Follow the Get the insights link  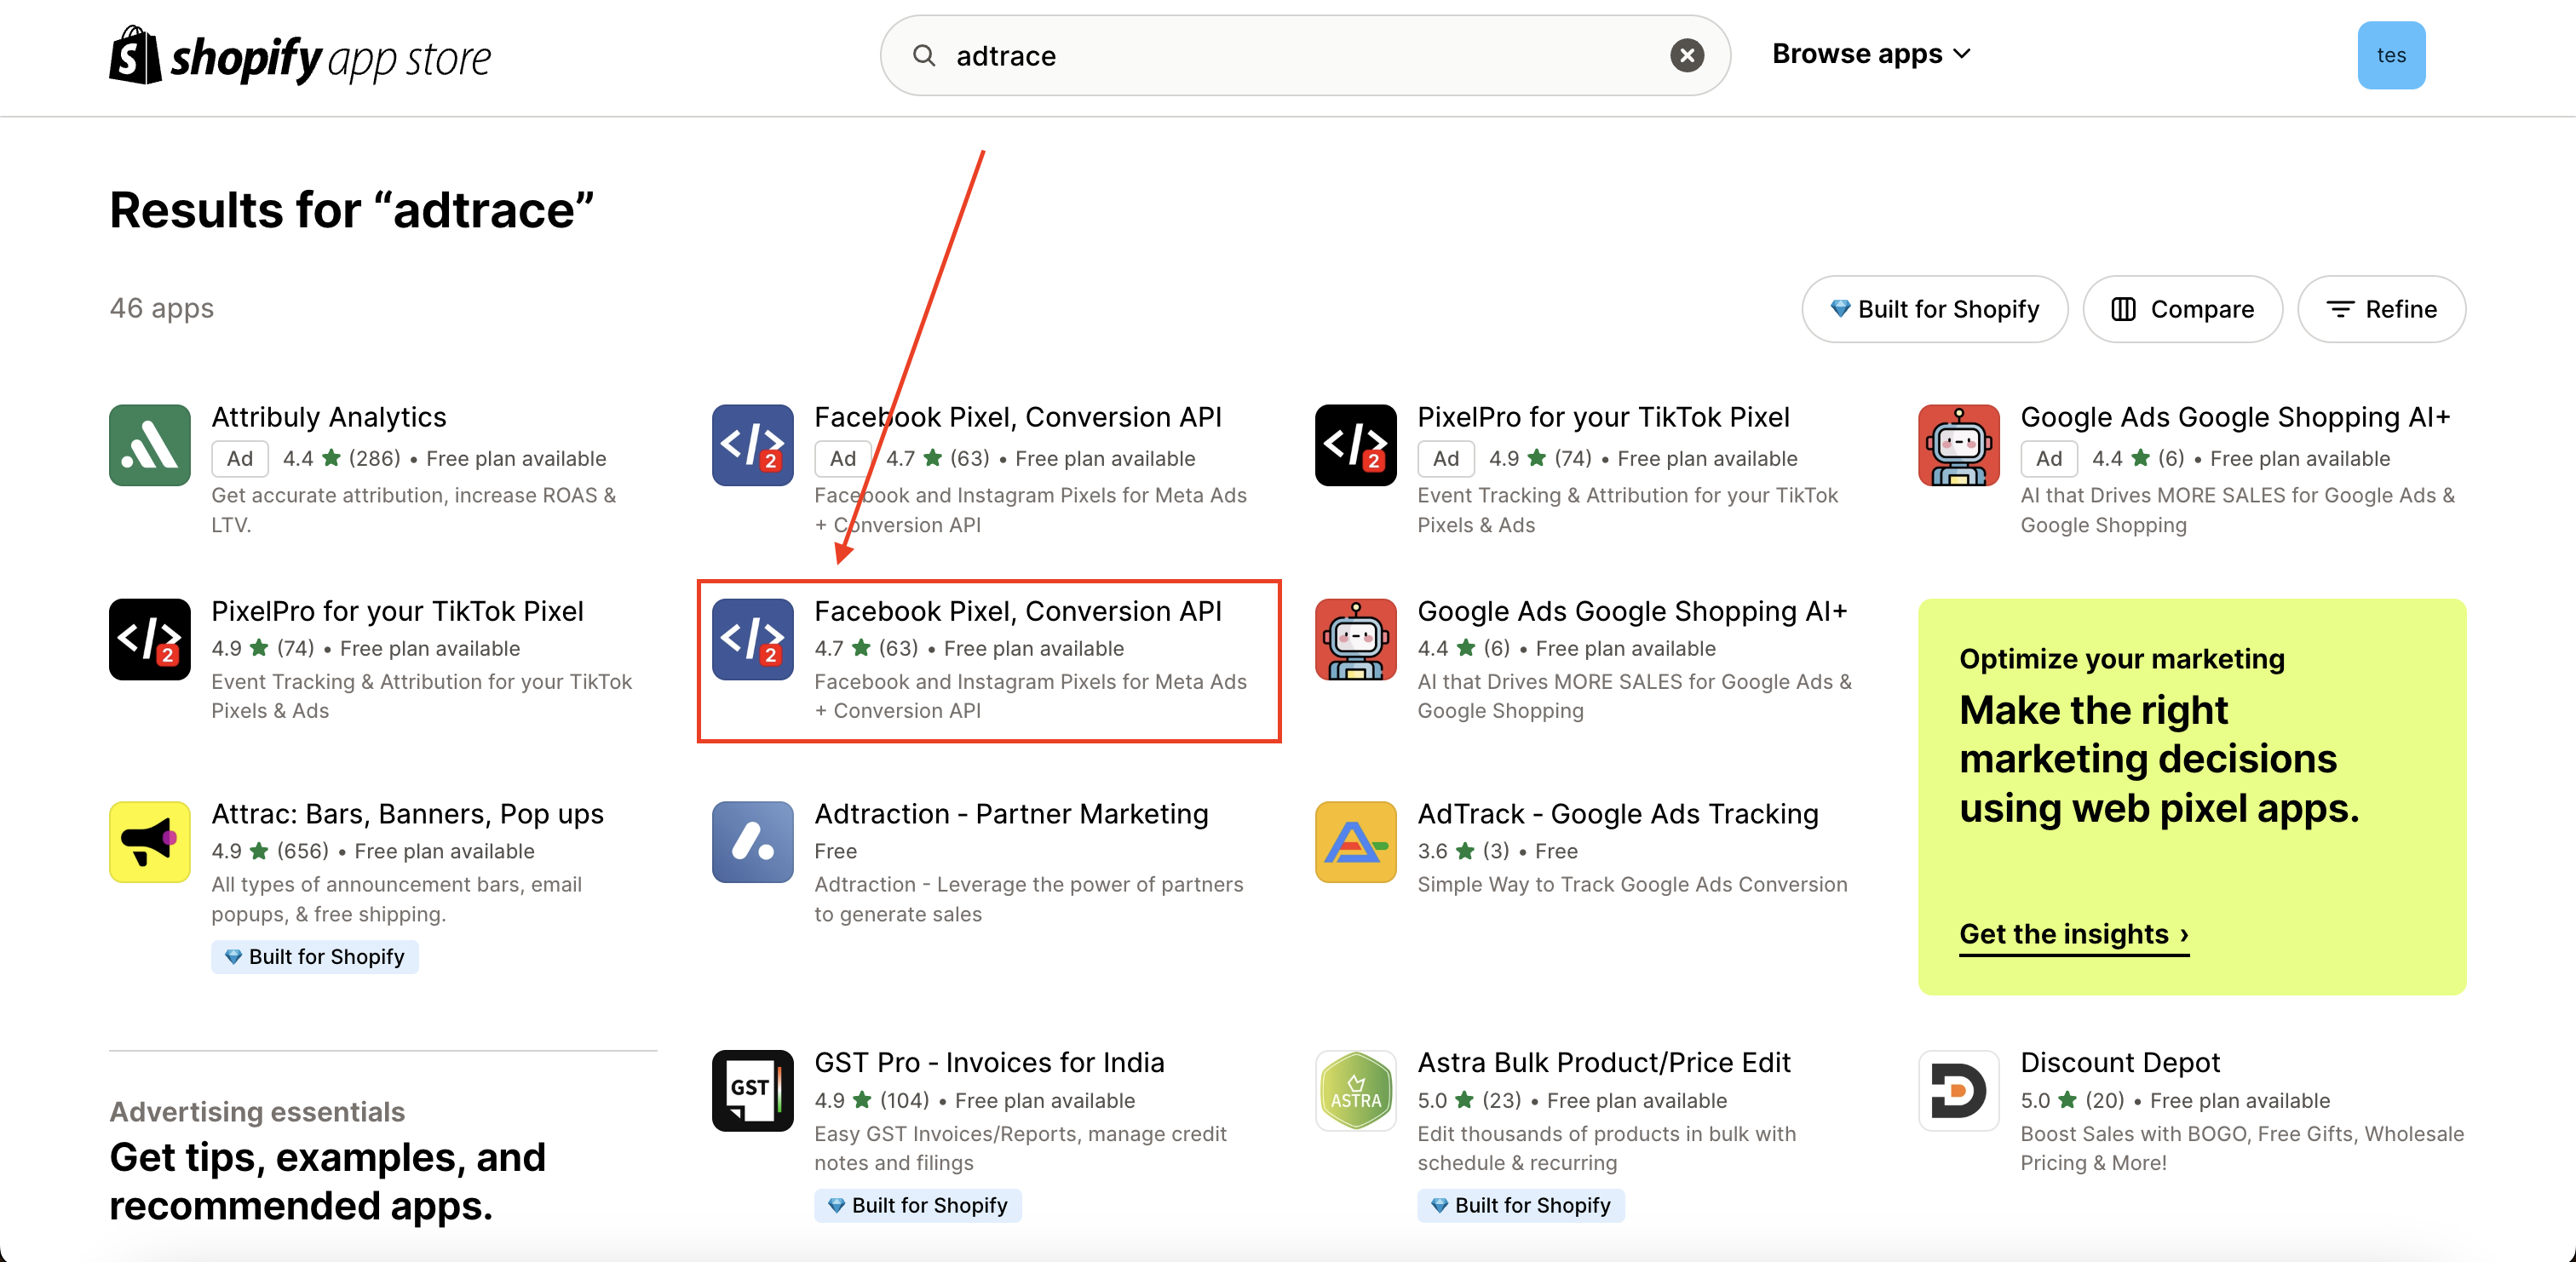pyautogui.click(x=2074, y=934)
